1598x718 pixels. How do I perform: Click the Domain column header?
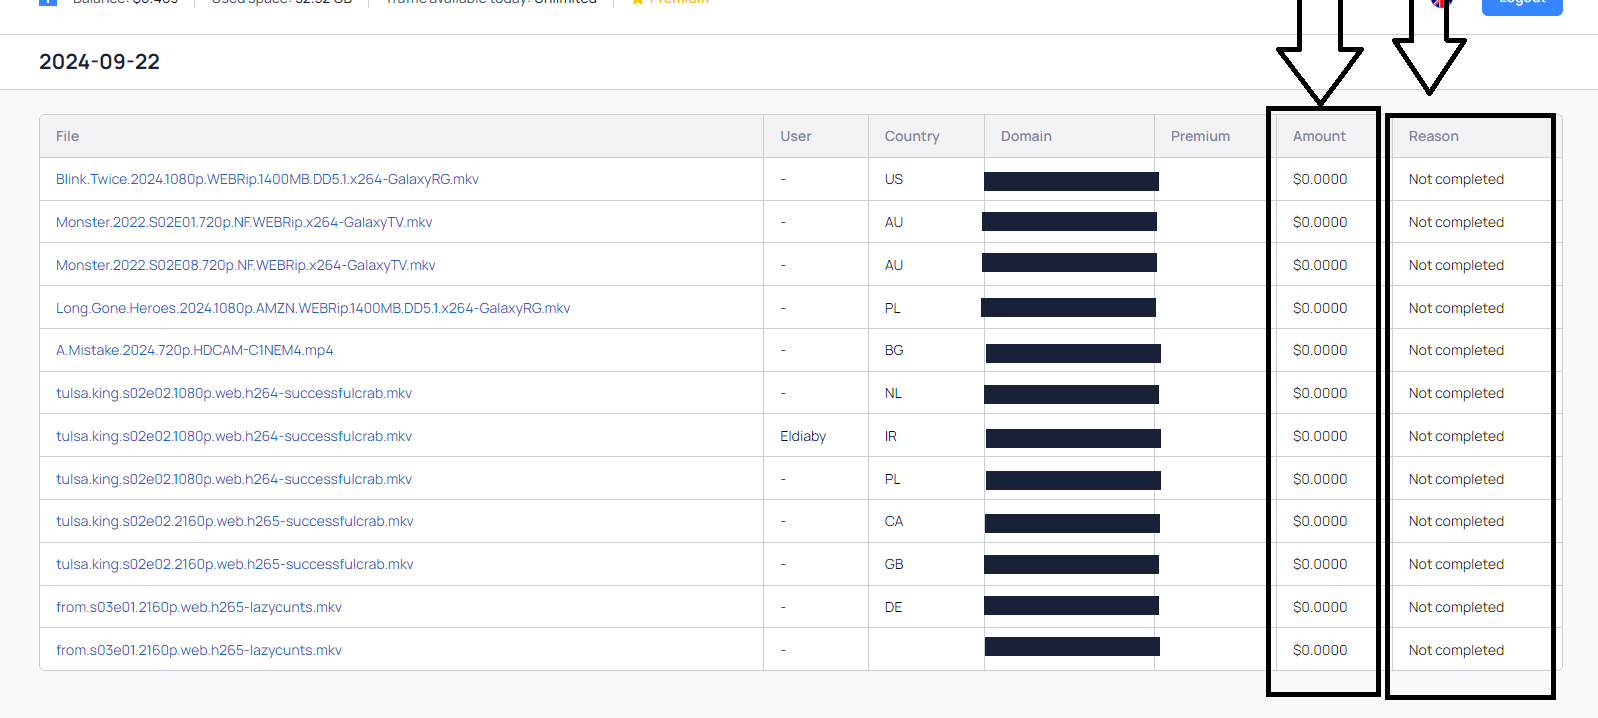(x=1026, y=136)
